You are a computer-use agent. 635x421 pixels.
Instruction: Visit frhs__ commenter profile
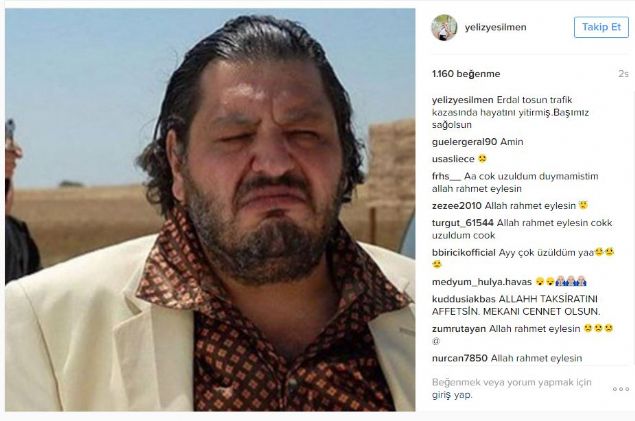coord(446,176)
